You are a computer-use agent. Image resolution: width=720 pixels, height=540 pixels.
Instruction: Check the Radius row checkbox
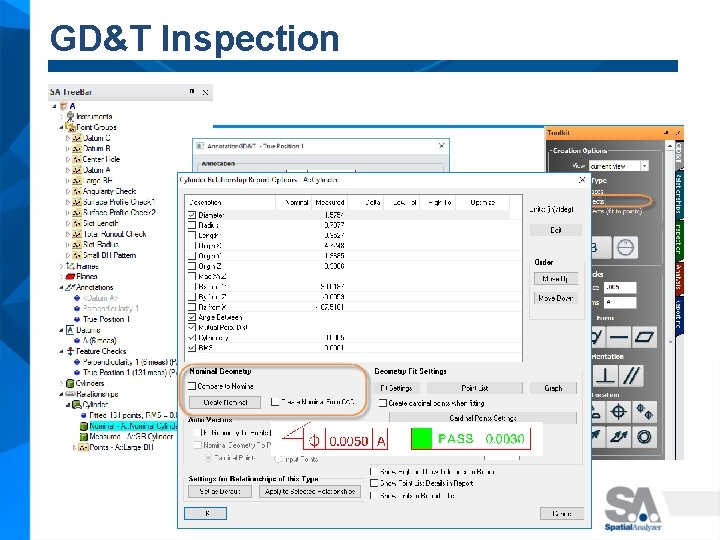[192, 225]
